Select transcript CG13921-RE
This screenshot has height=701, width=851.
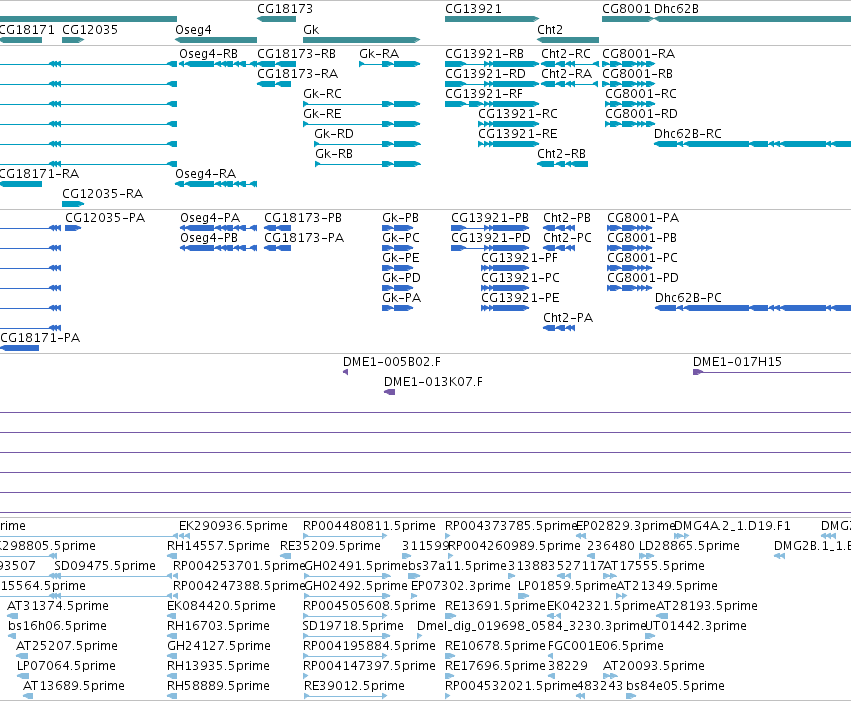tap(518, 134)
